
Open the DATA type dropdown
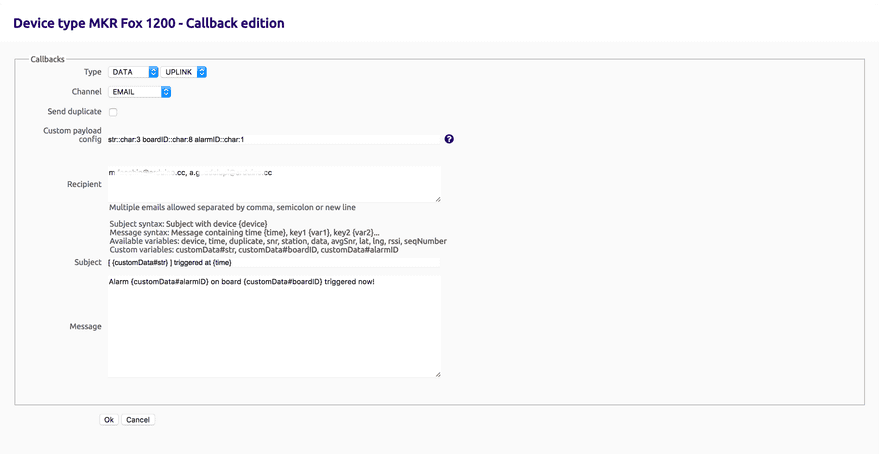(x=133, y=72)
